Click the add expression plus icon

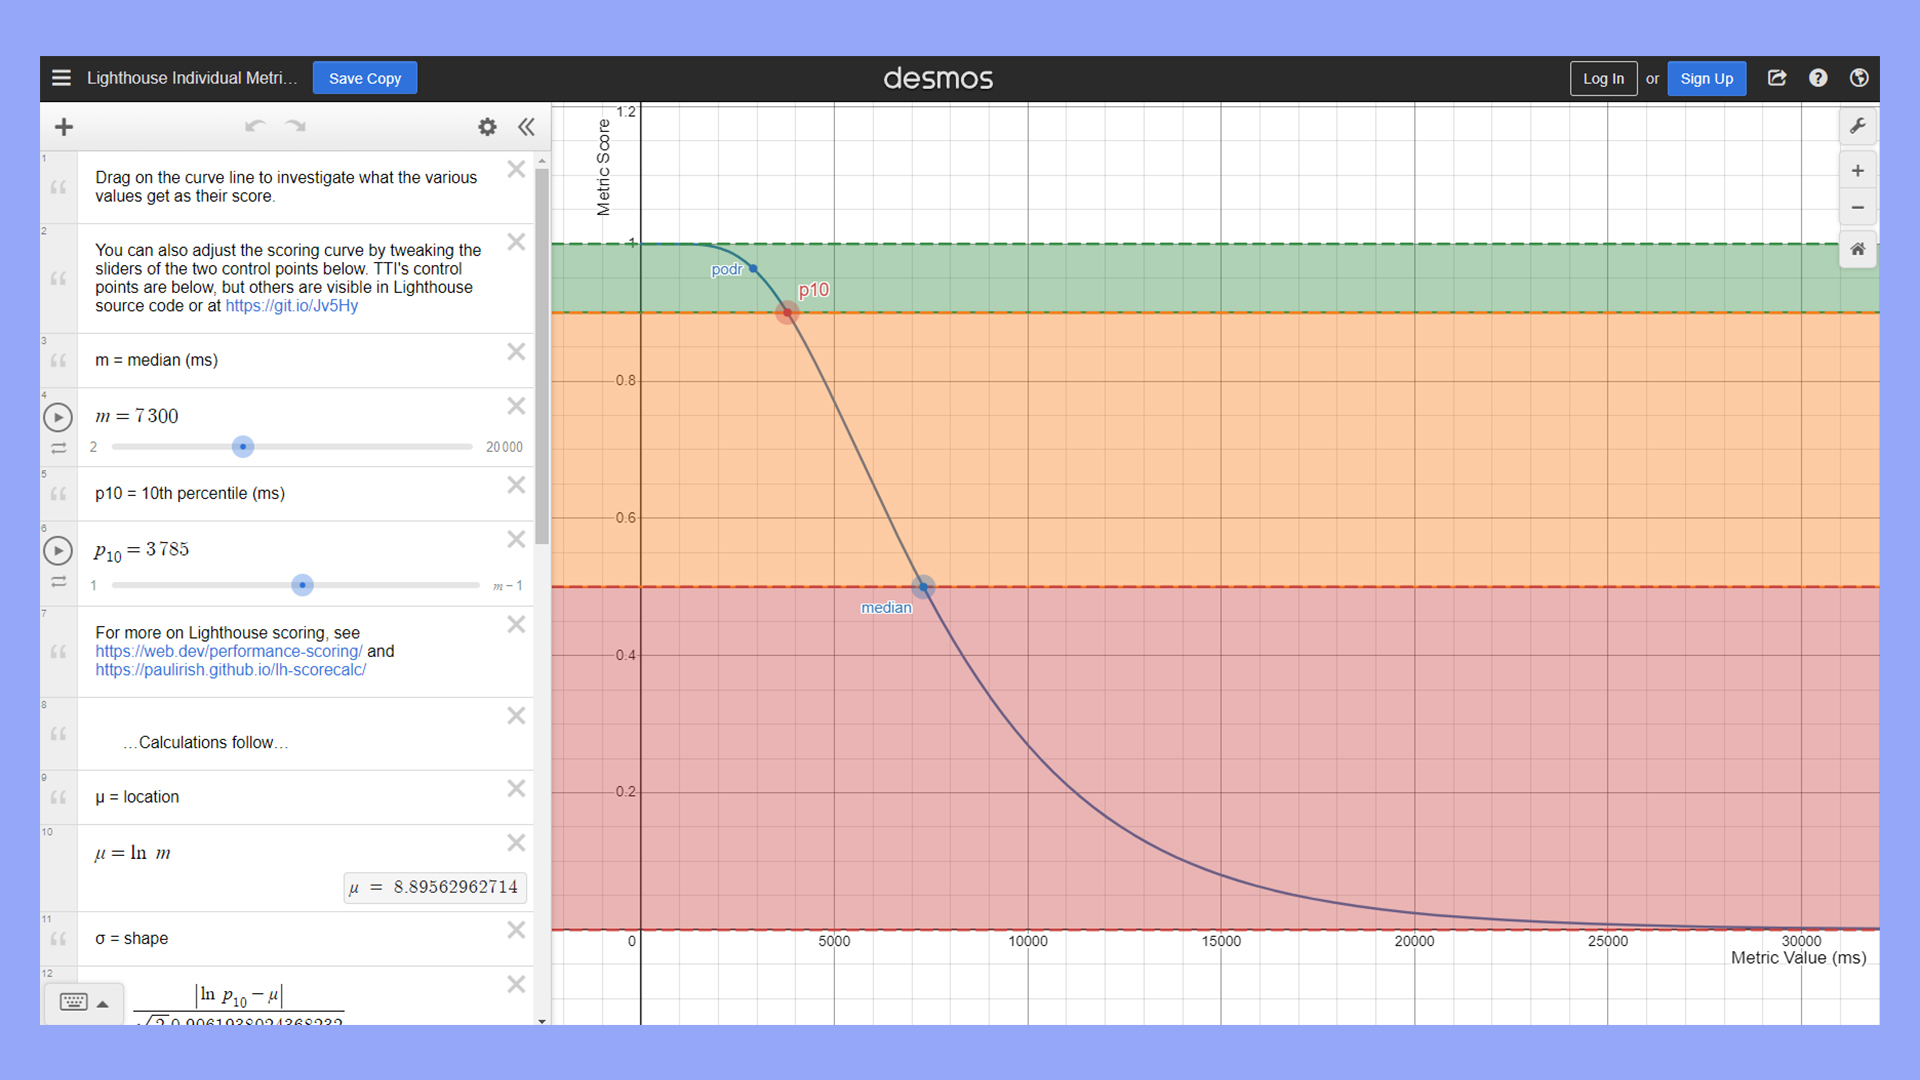point(63,127)
